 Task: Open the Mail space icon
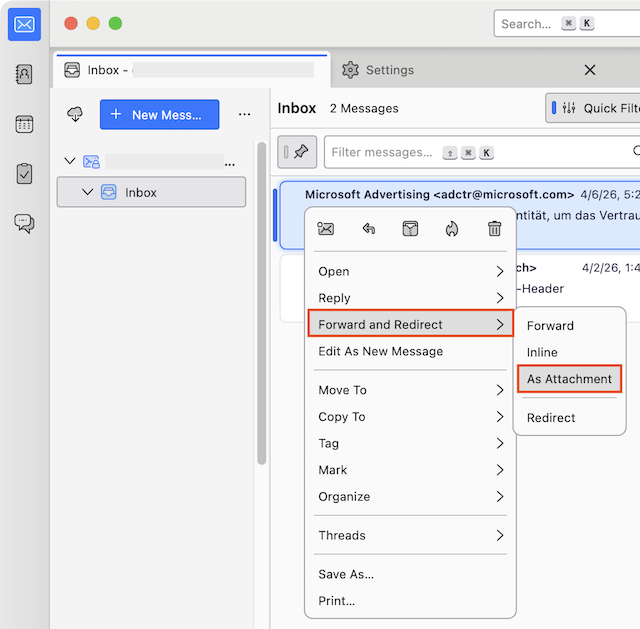tap(24, 24)
